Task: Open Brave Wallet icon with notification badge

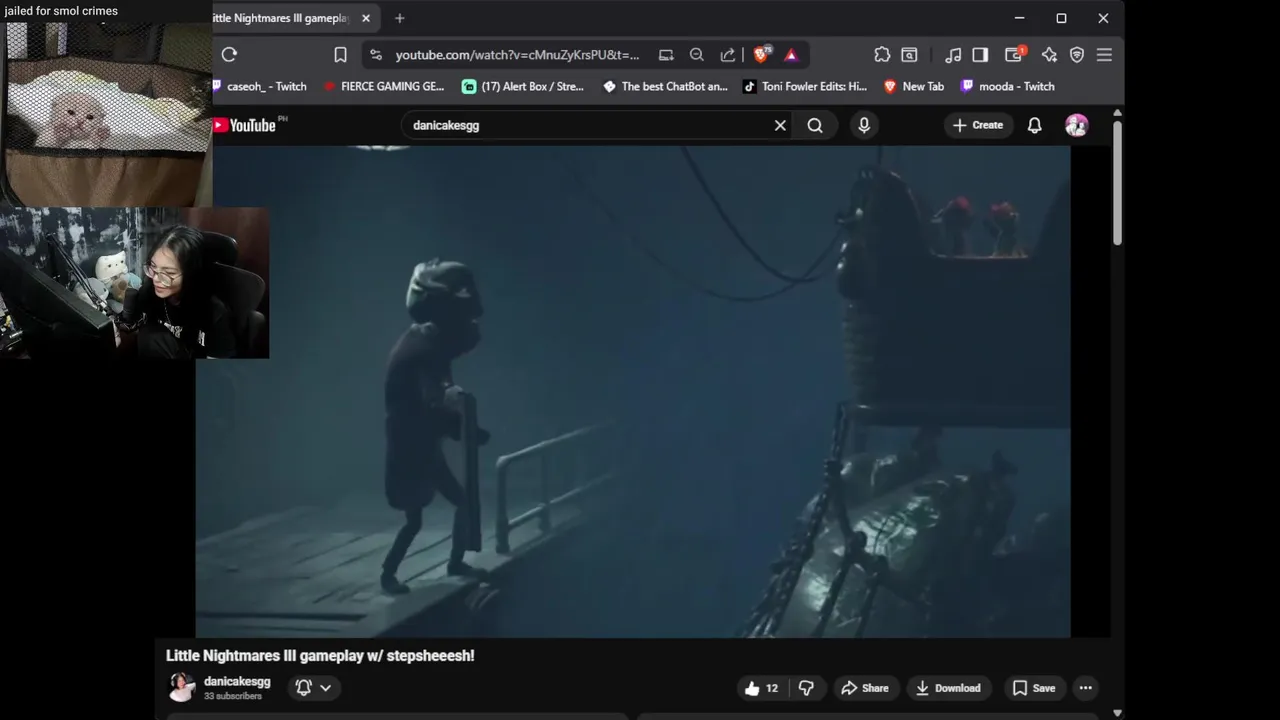Action: 1014,55
